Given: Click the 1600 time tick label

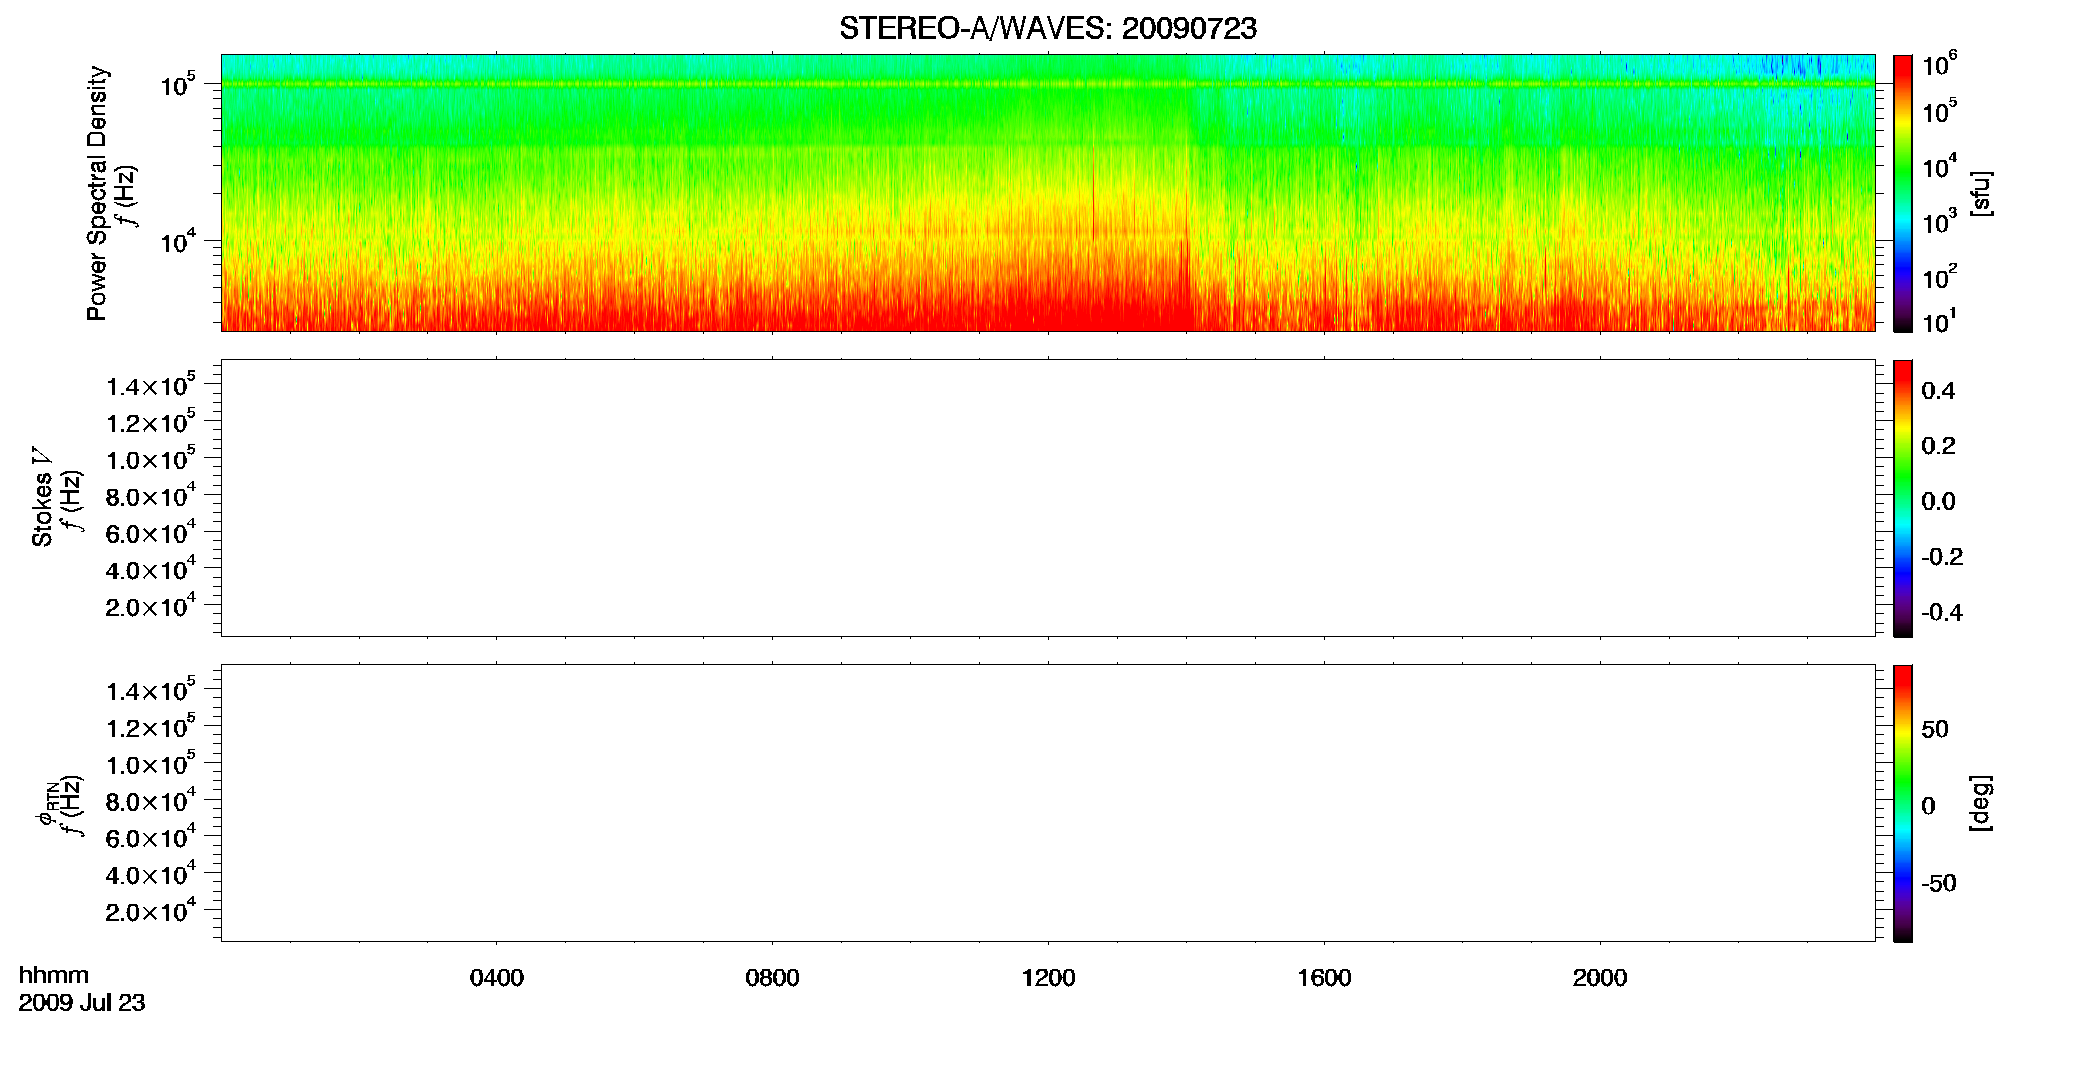Looking at the screenshot, I should (x=1324, y=978).
